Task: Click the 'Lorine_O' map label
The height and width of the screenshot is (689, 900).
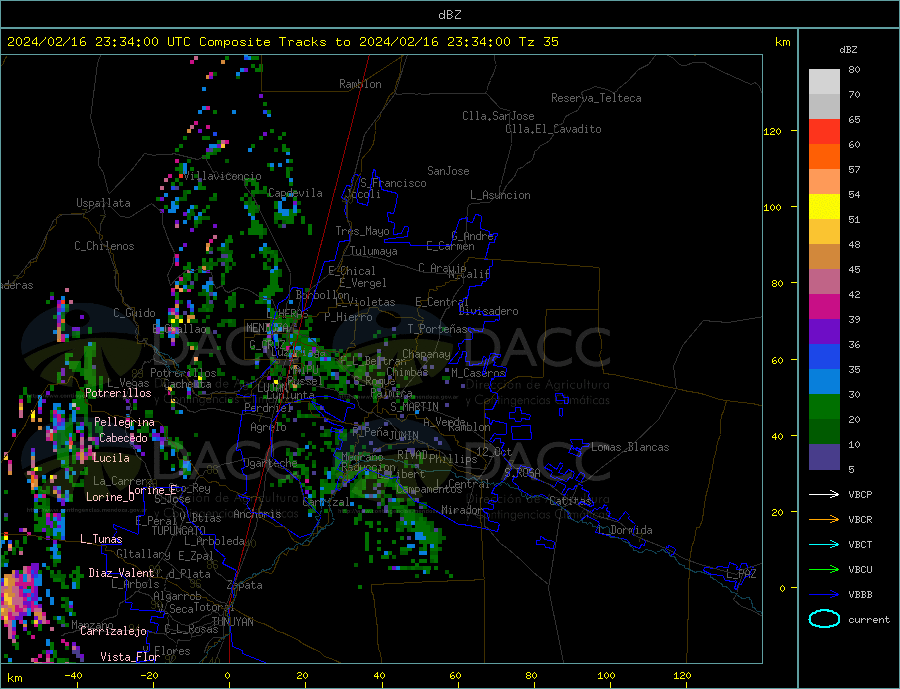Action: pyautogui.click(x=110, y=497)
